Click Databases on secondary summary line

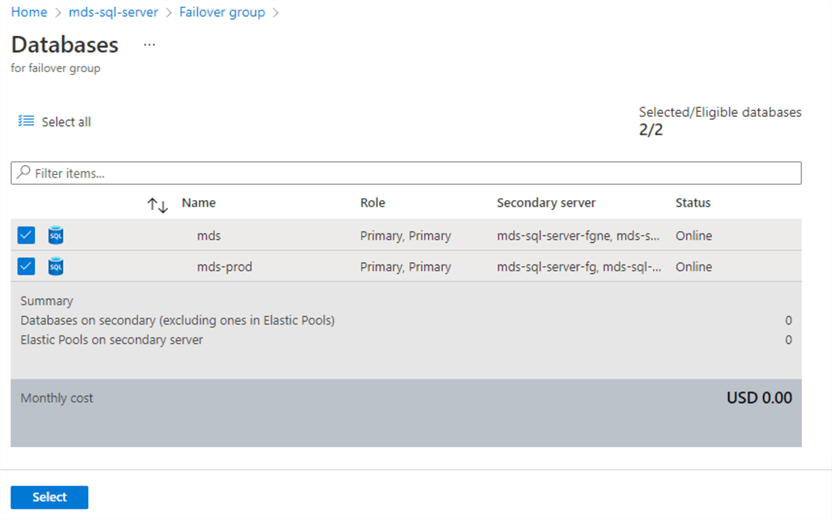(178, 320)
